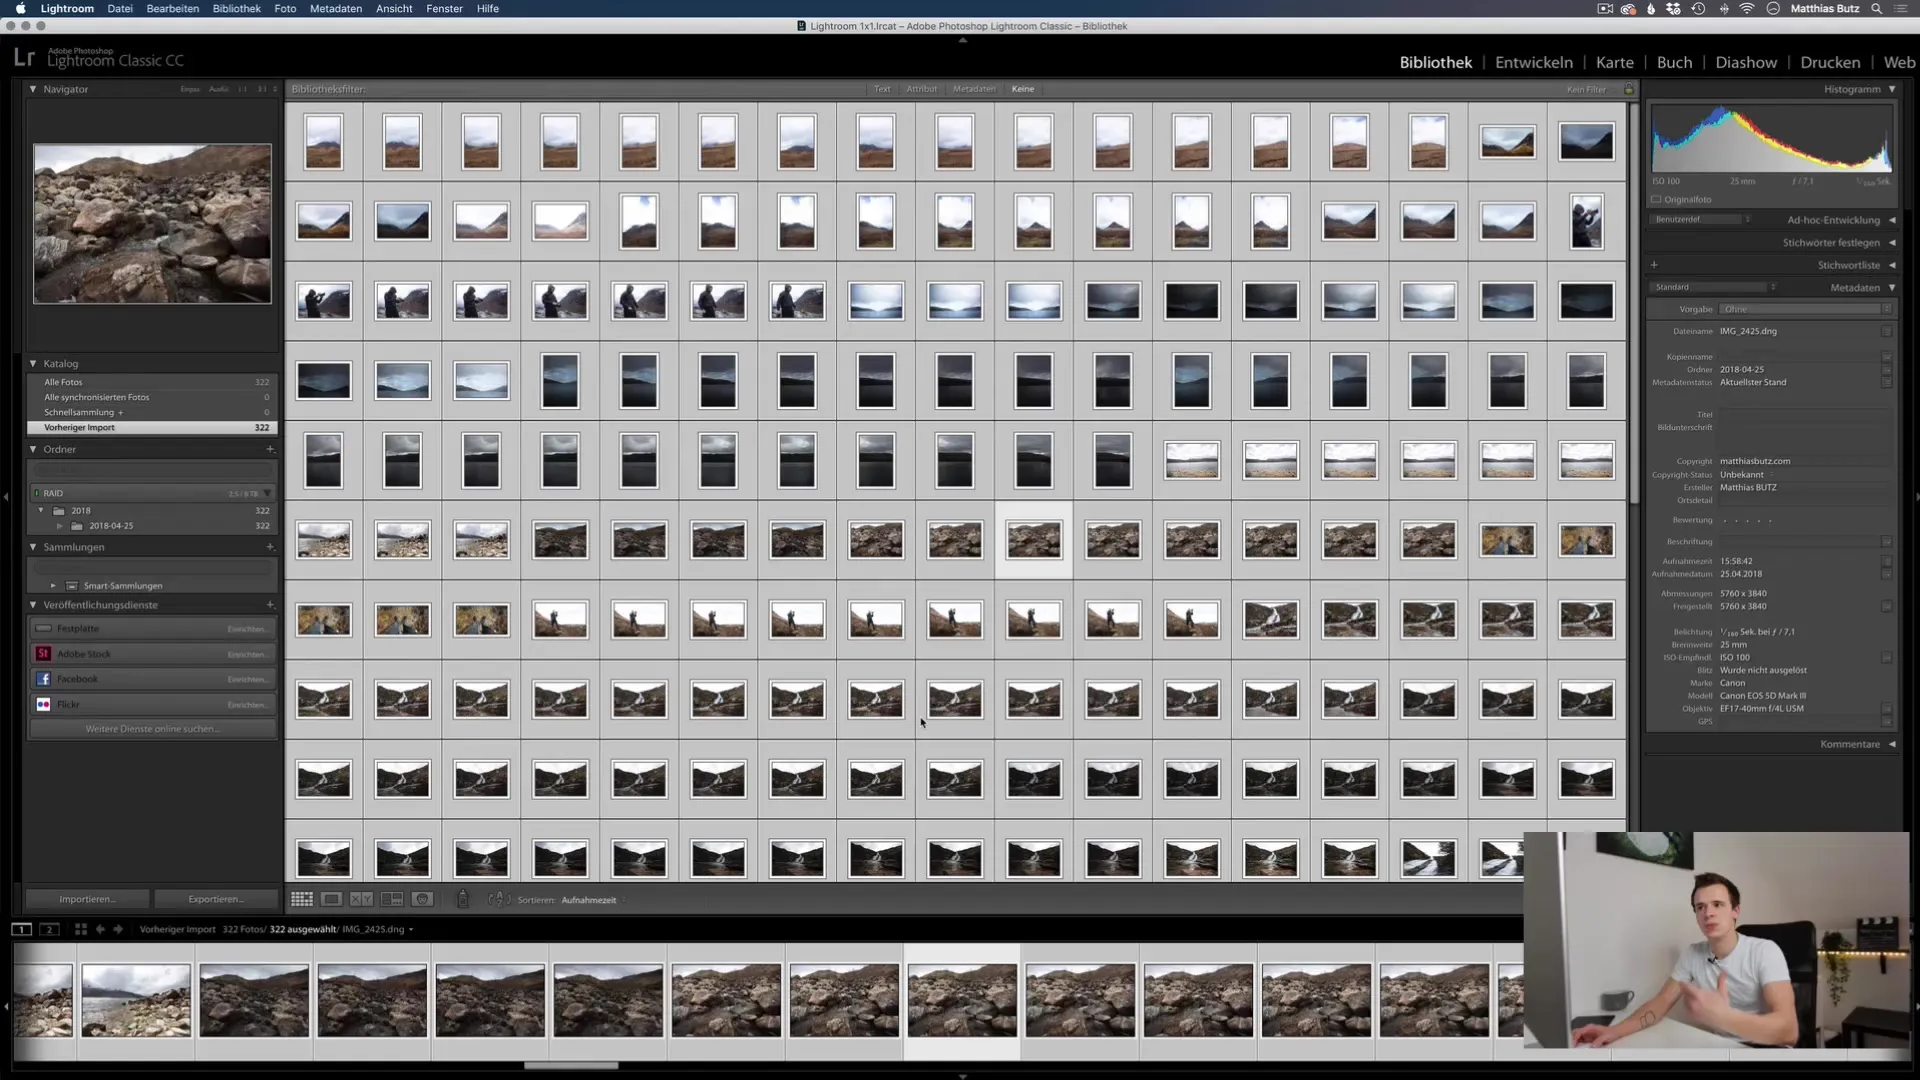Enable Attribut library filter
The width and height of the screenshot is (1920, 1080).
921,89
